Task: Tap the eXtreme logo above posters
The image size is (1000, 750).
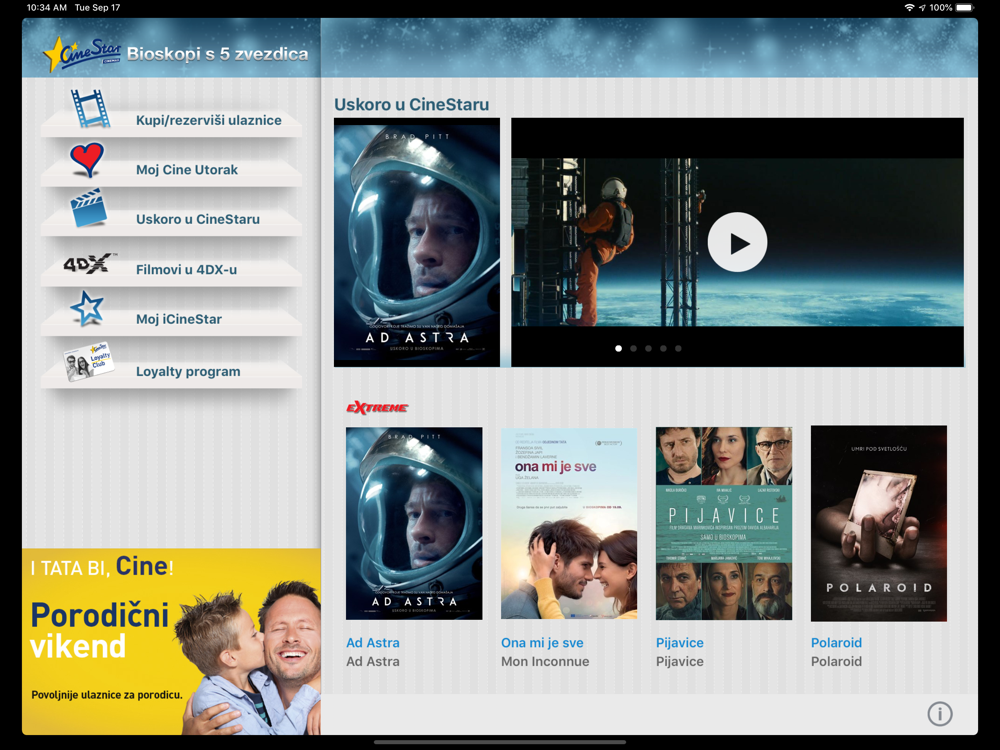Action: tap(377, 408)
